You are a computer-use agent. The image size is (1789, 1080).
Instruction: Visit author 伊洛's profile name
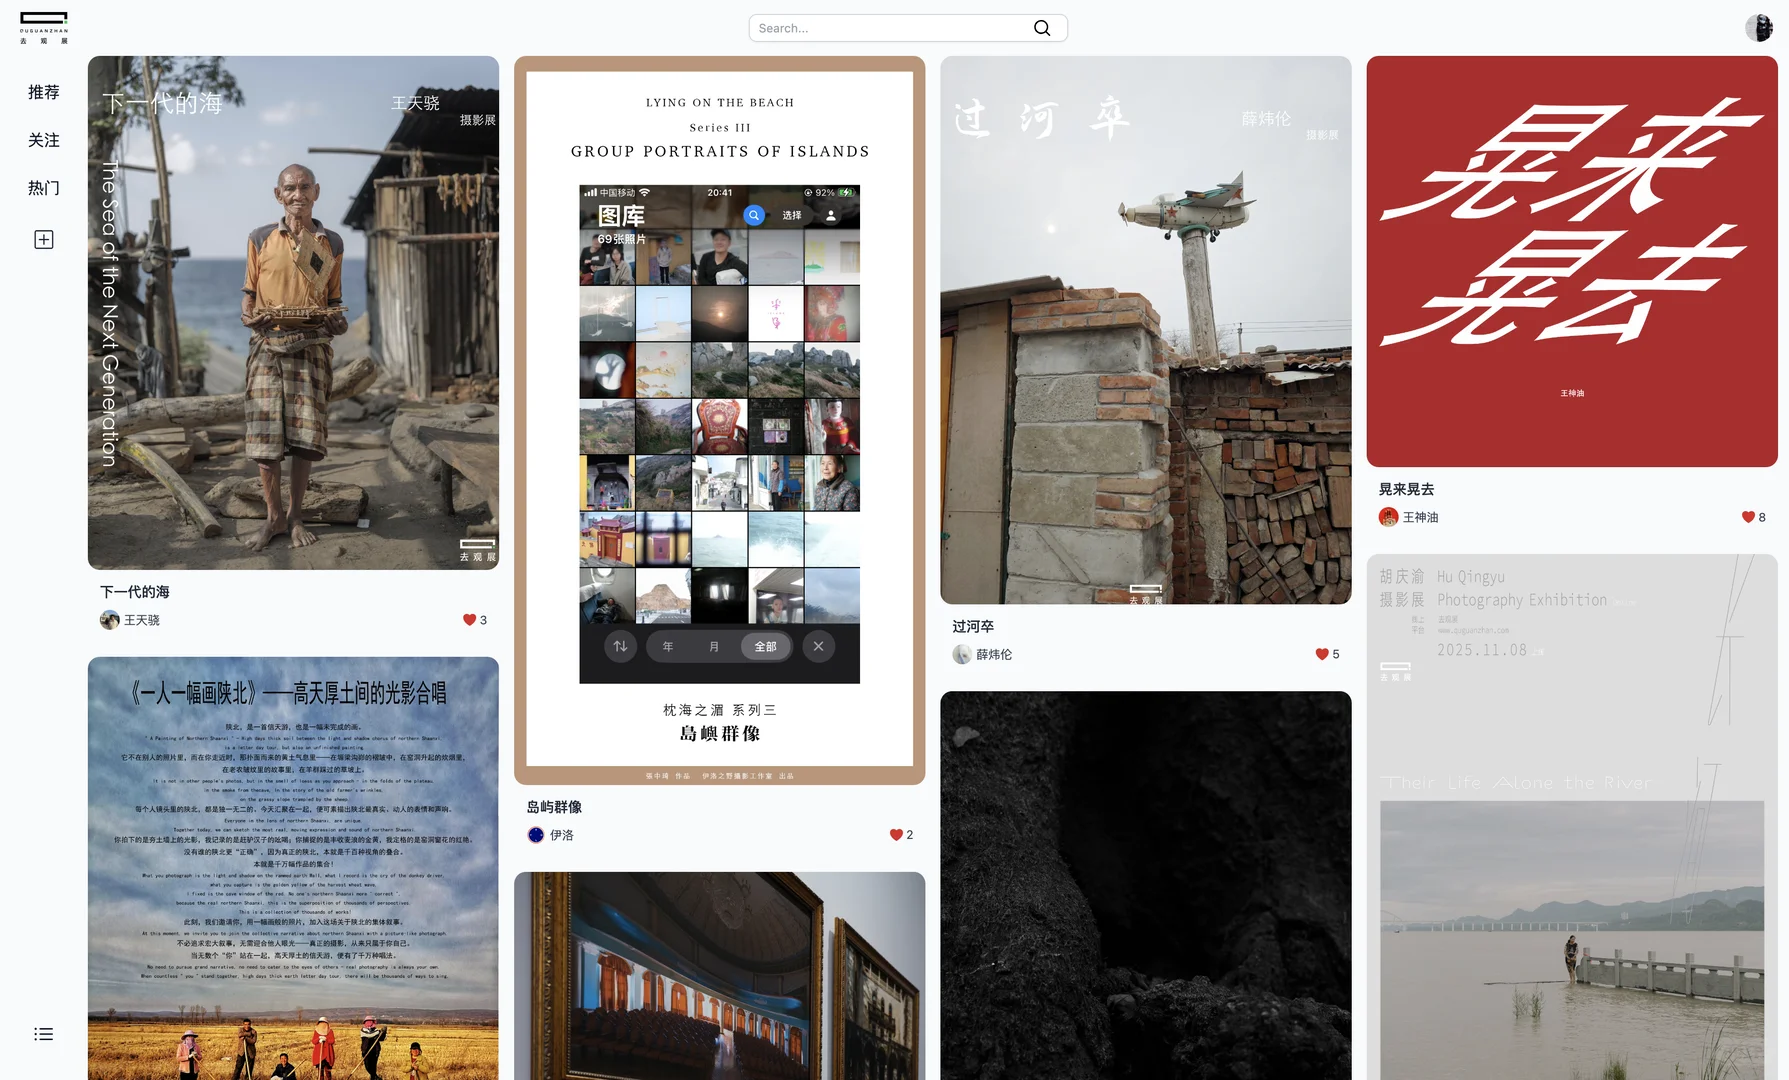(x=562, y=835)
